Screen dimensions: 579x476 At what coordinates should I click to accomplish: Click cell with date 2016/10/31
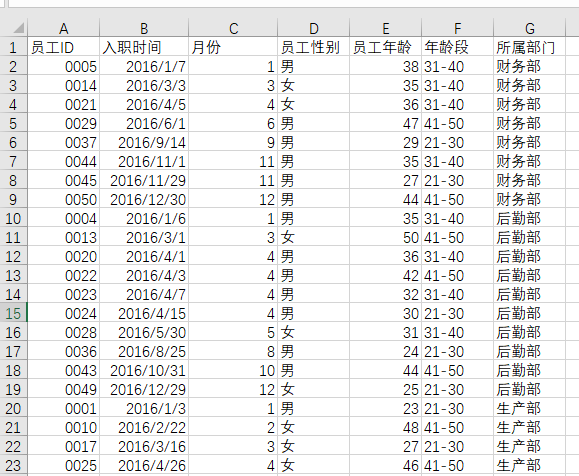144,370
